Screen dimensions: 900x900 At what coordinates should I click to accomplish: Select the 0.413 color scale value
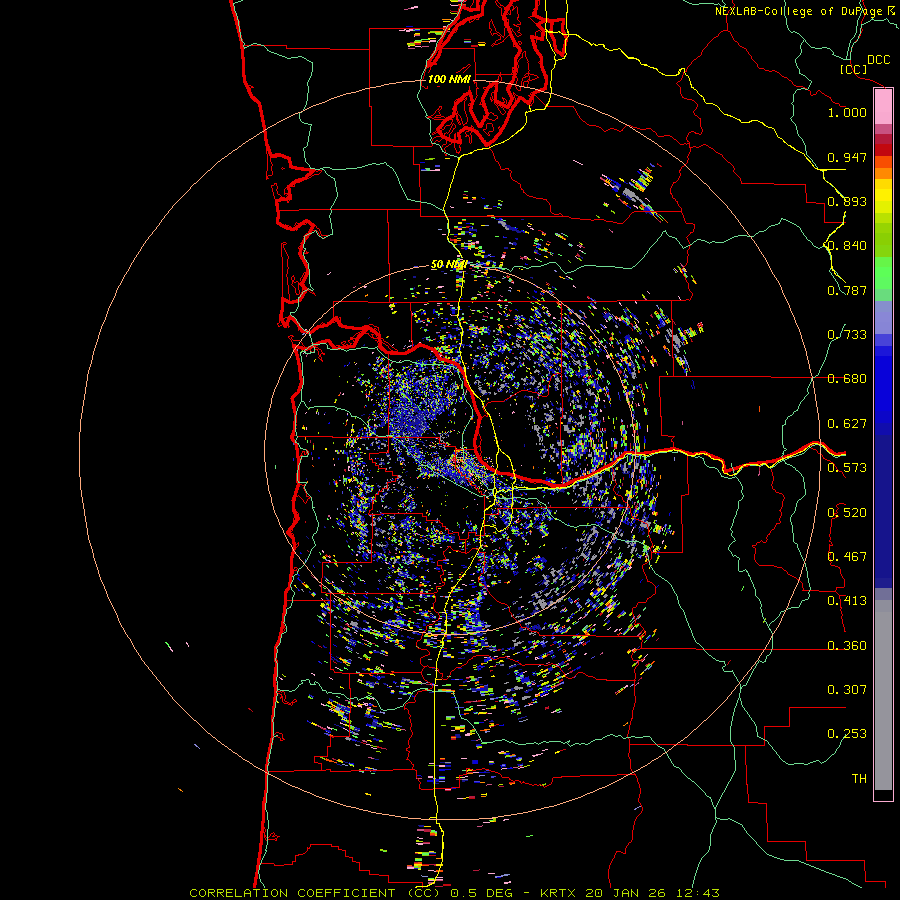(x=847, y=601)
